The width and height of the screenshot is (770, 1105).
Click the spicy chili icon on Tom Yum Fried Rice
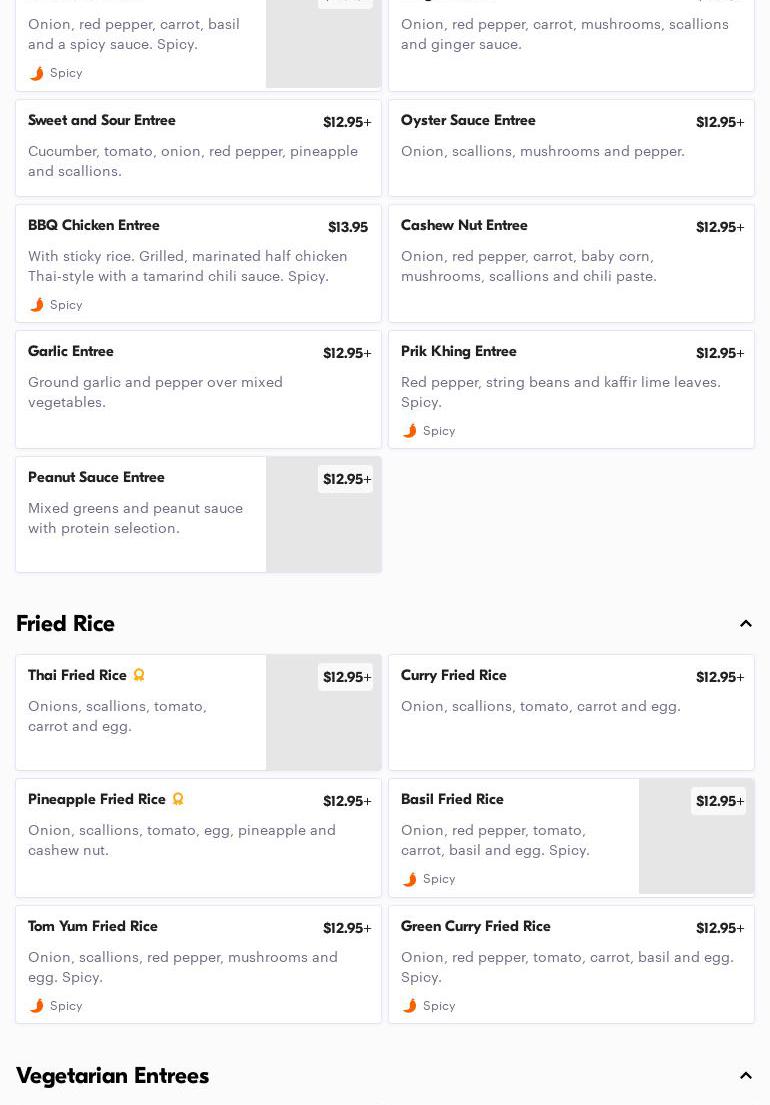point(37,1006)
